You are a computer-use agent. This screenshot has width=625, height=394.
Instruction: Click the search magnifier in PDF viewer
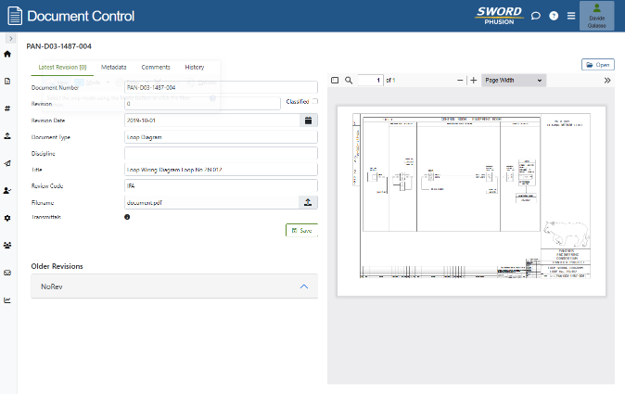coord(349,80)
